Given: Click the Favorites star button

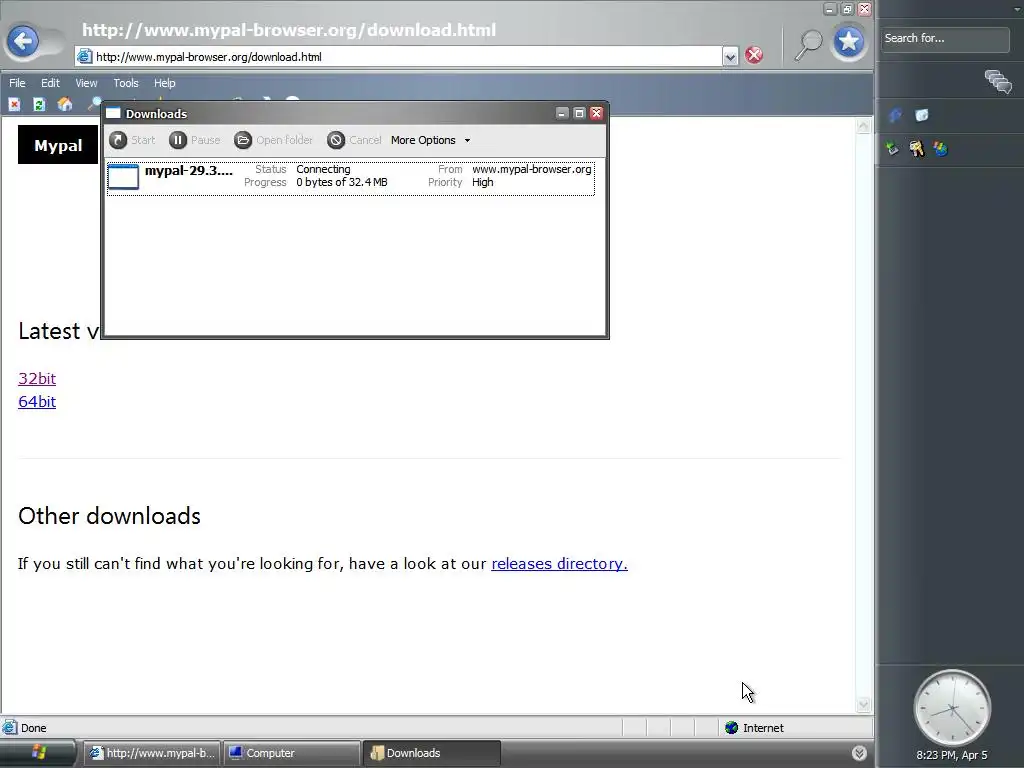Looking at the screenshot, I should [x=849, y=42].
